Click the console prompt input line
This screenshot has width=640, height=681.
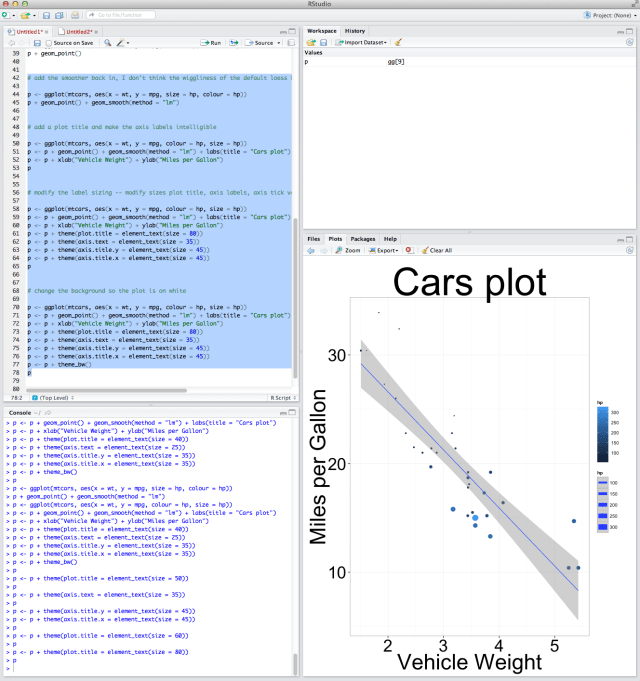[x=150, y=668]
